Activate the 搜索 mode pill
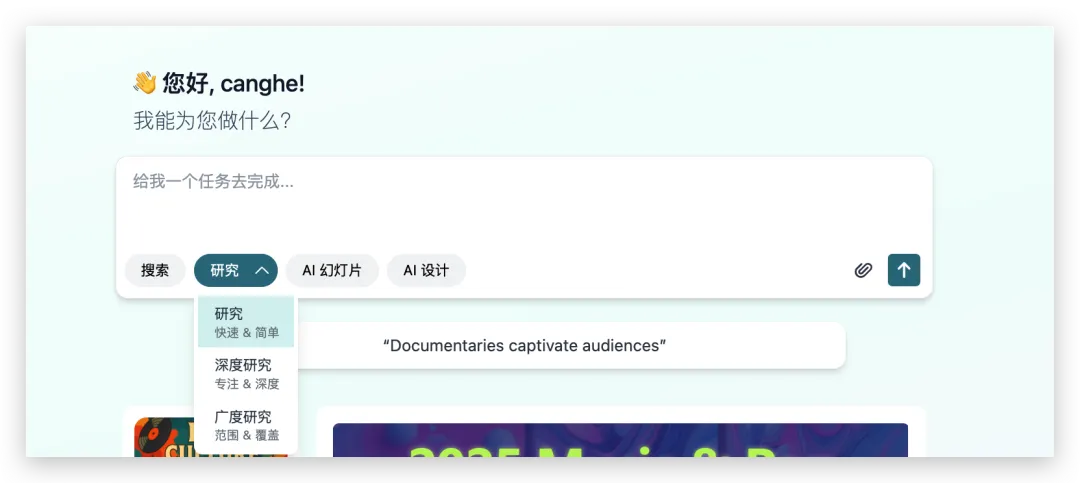This screenshot has height=483, width=1080. tap(155, 270)
